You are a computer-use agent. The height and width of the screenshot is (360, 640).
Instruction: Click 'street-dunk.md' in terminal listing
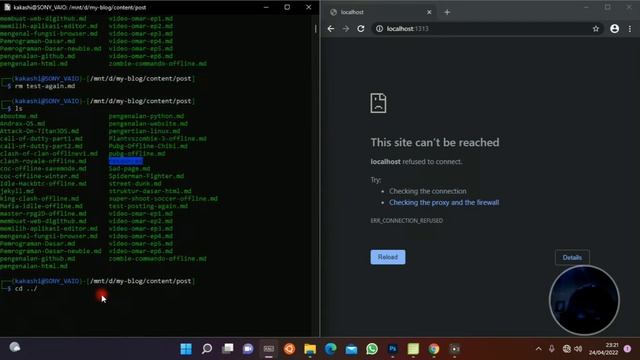tap(135, 184)
